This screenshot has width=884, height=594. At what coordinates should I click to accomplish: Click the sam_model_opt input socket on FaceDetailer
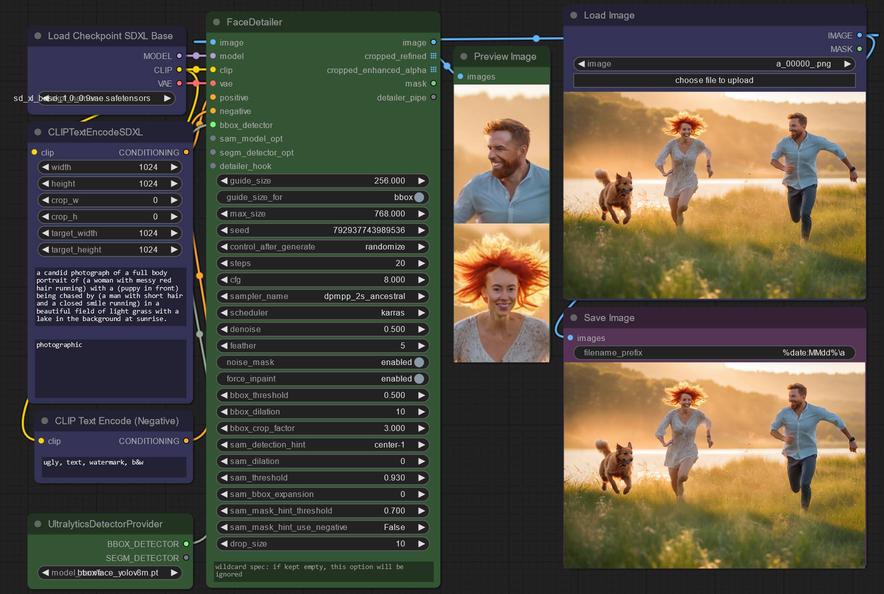tap(213, 138)
